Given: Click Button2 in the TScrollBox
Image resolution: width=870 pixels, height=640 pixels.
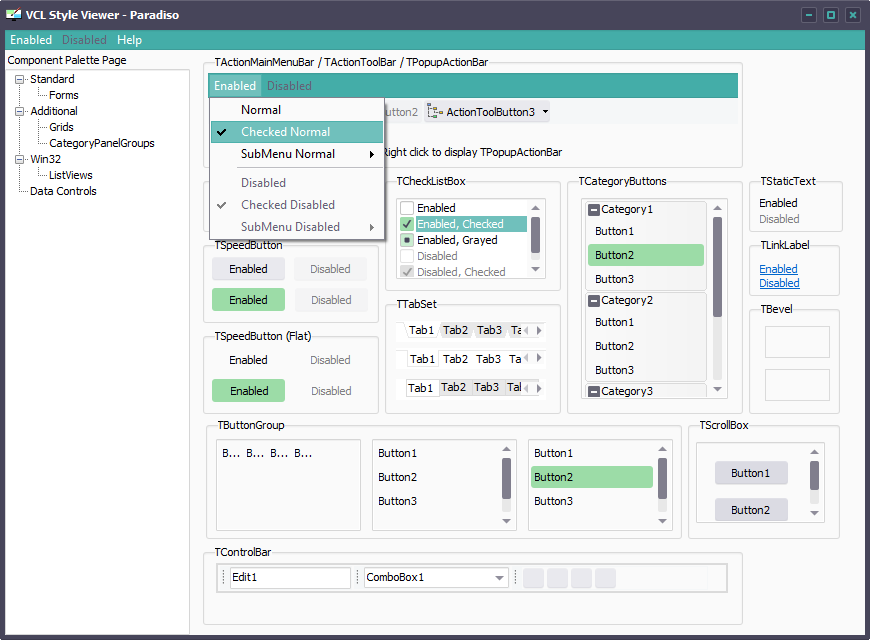Looking at the screenshot, I should pyautogui.click(x=751, y=510).
